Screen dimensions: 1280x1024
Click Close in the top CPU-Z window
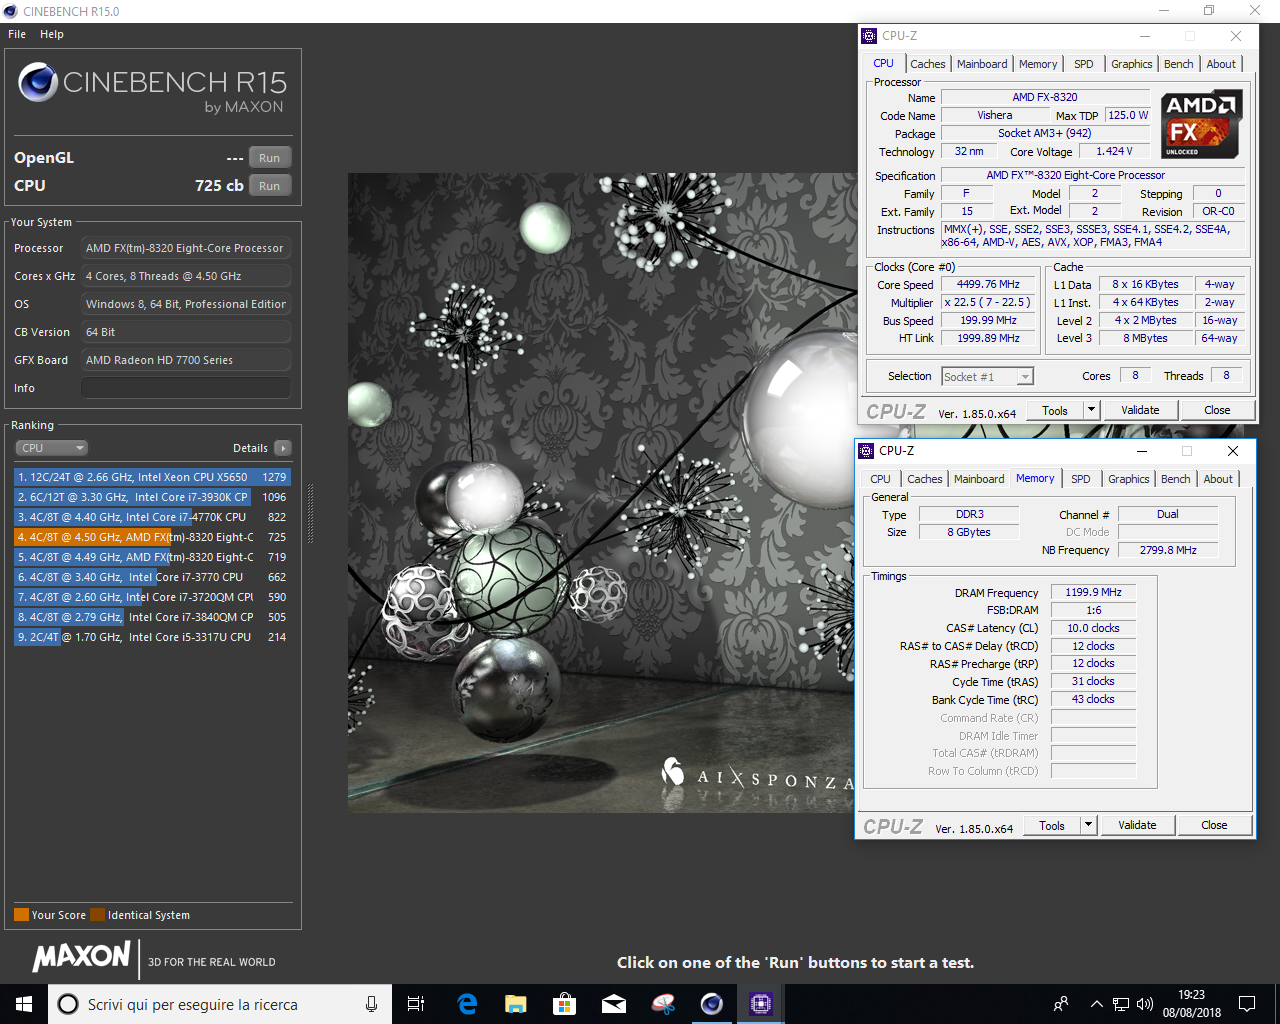pyautogui.click(x=1217, y=410)
